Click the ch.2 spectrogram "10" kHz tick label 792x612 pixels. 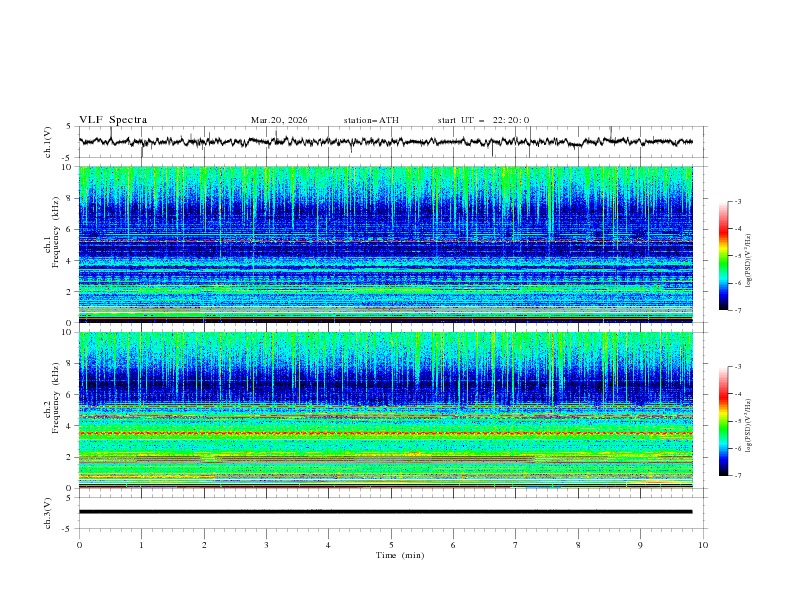click(68, 332)
